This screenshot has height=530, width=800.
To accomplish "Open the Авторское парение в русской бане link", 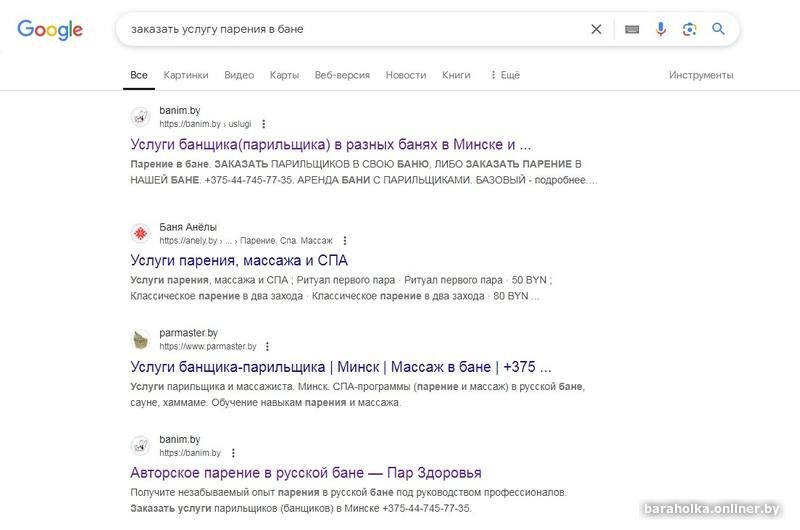I will (x=306, y=473).
